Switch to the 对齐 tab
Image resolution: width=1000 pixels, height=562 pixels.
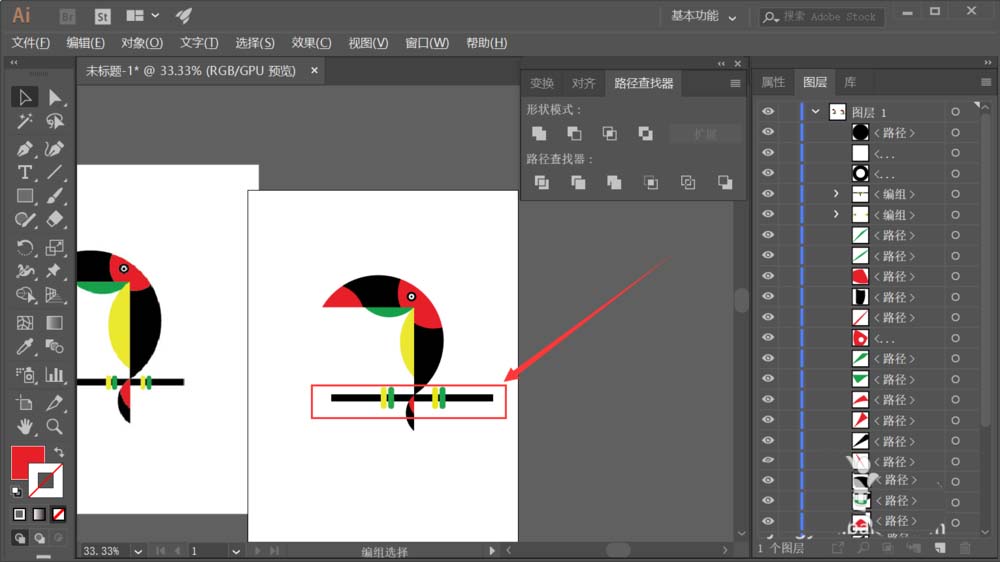(x=583, y=84)
